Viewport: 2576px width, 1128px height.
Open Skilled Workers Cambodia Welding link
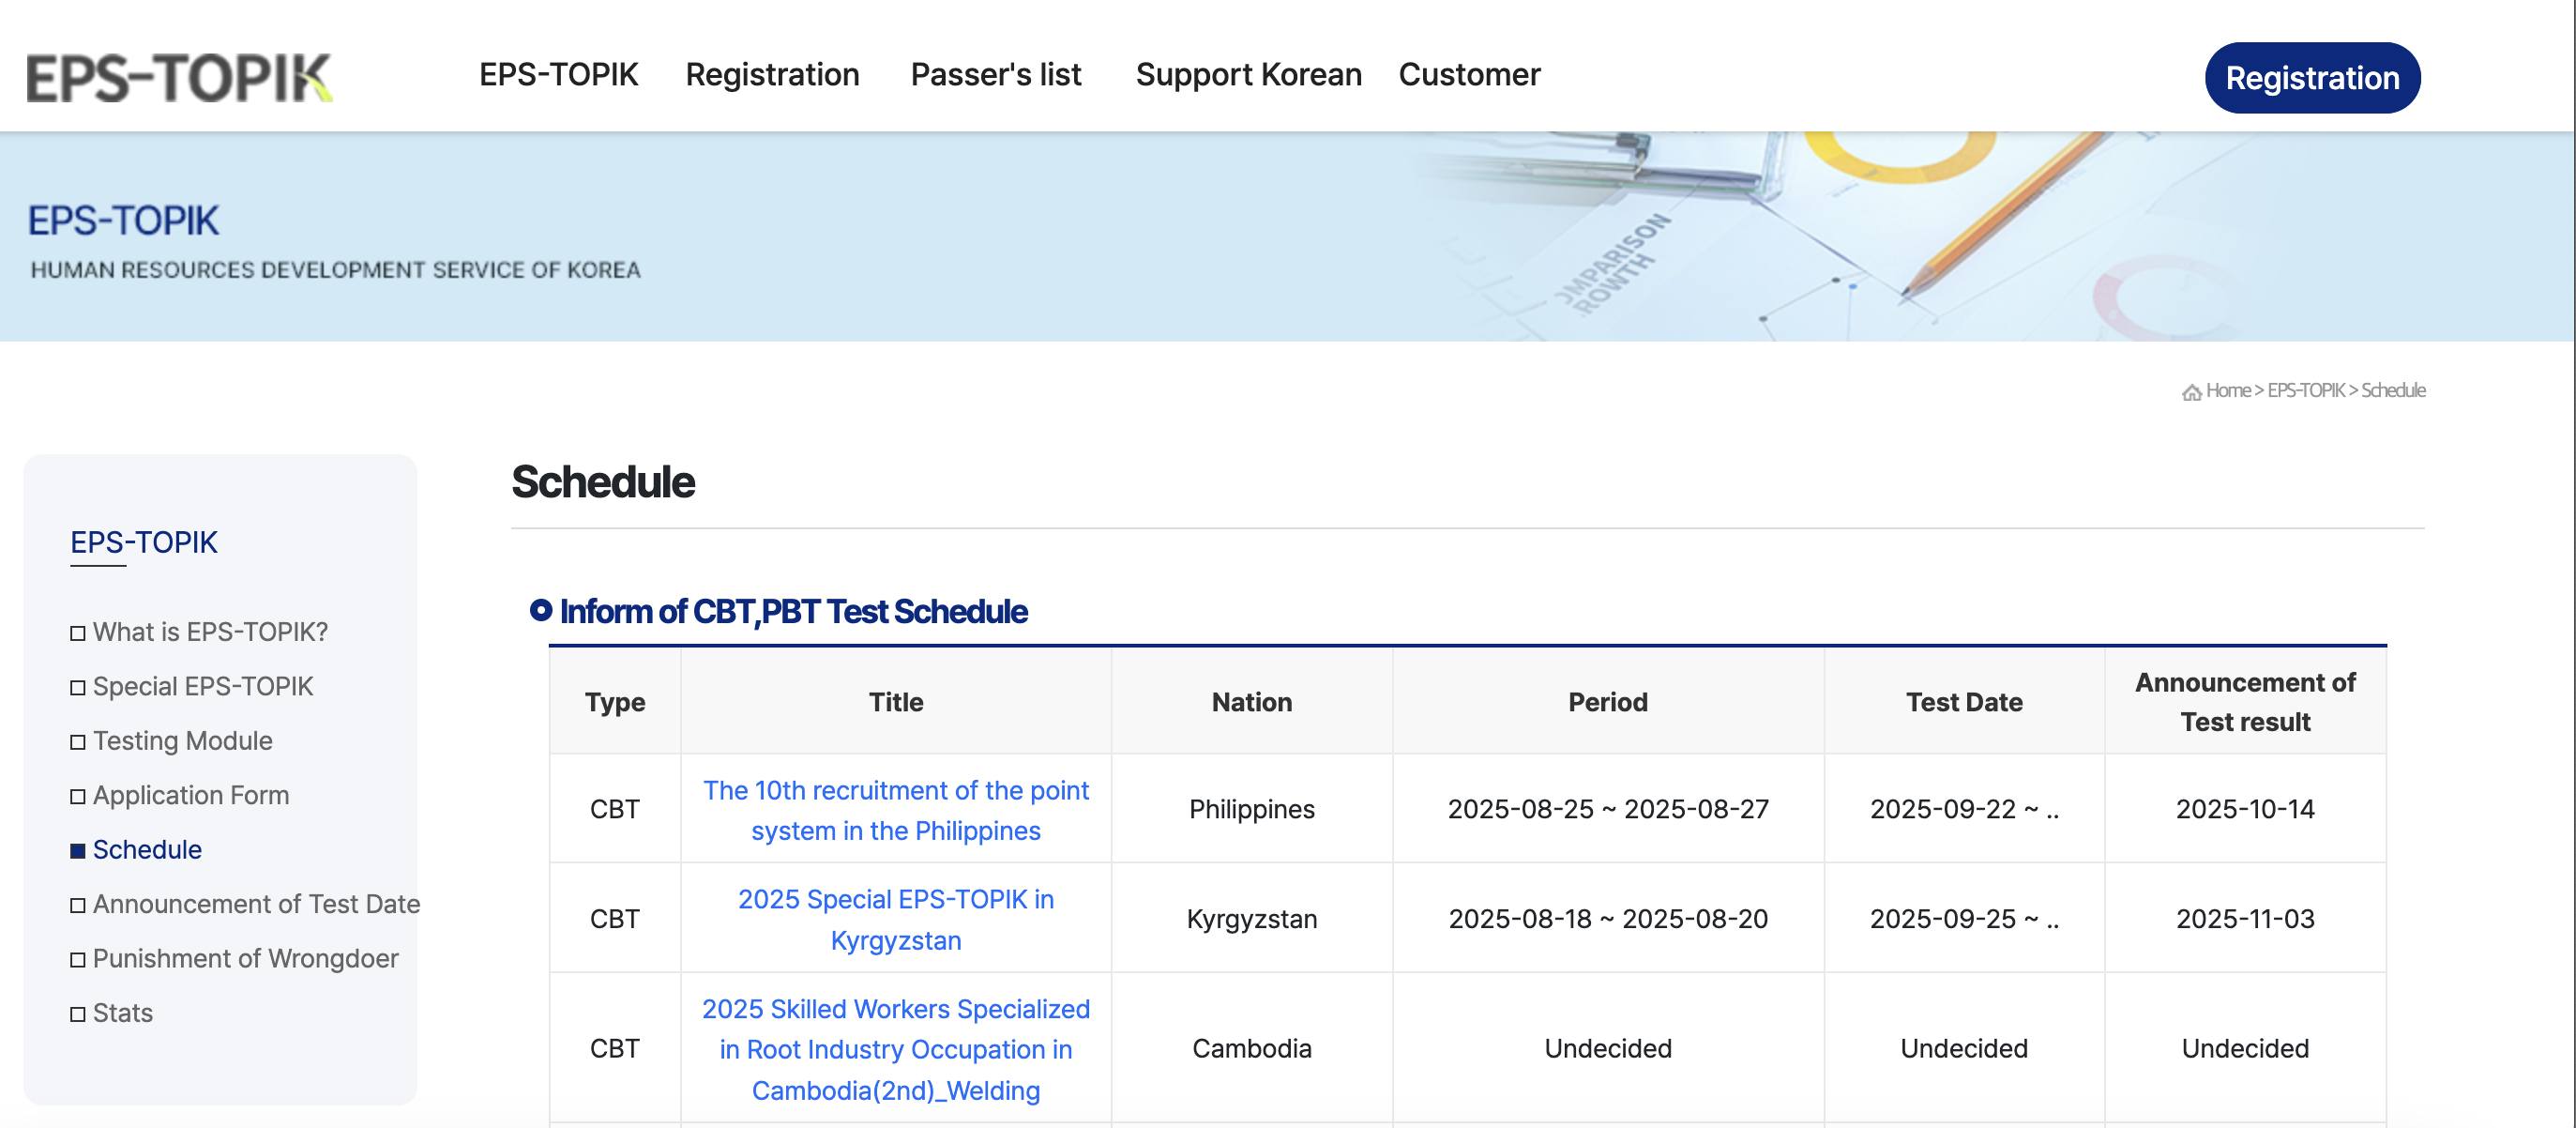pyautogui.click(x=896, y=1049)
